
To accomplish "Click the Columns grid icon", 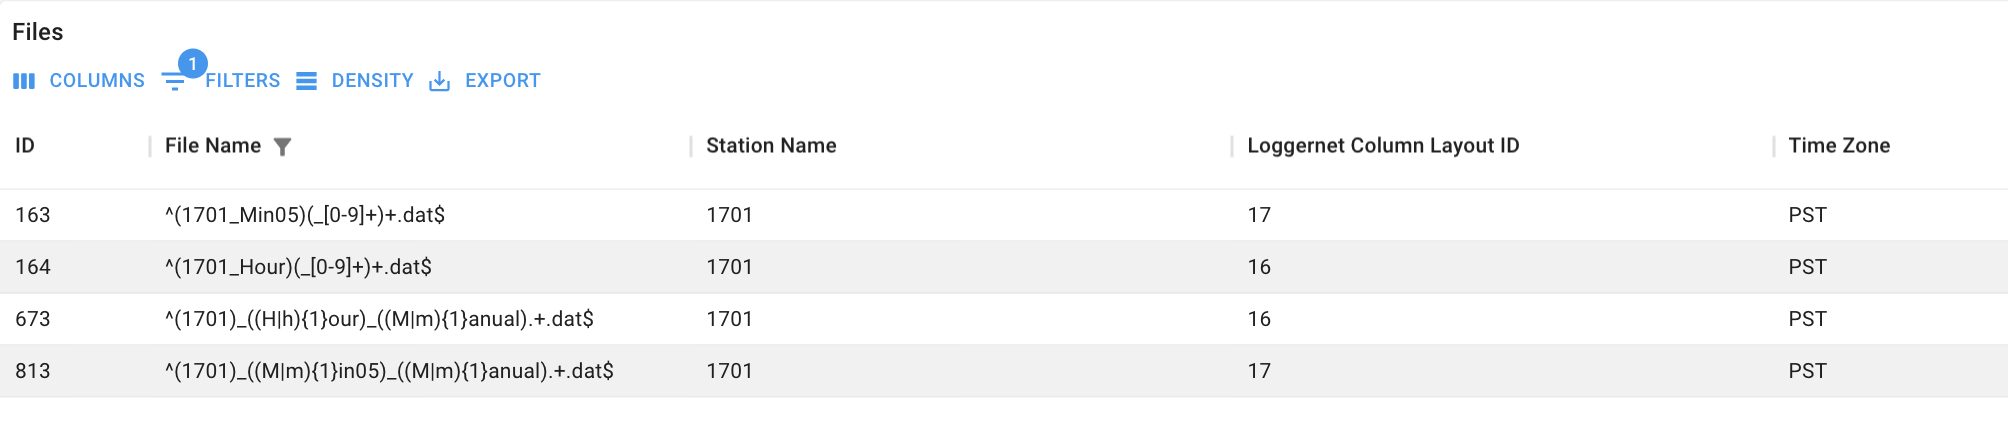I will [x=24, y=81].
